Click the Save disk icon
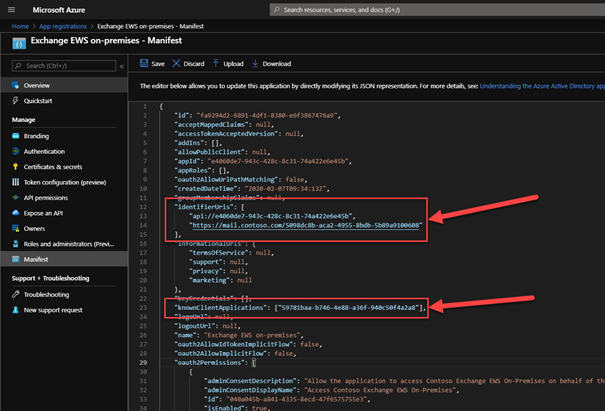605x411 pixels. pyautogui.click(x=144, y=63)
